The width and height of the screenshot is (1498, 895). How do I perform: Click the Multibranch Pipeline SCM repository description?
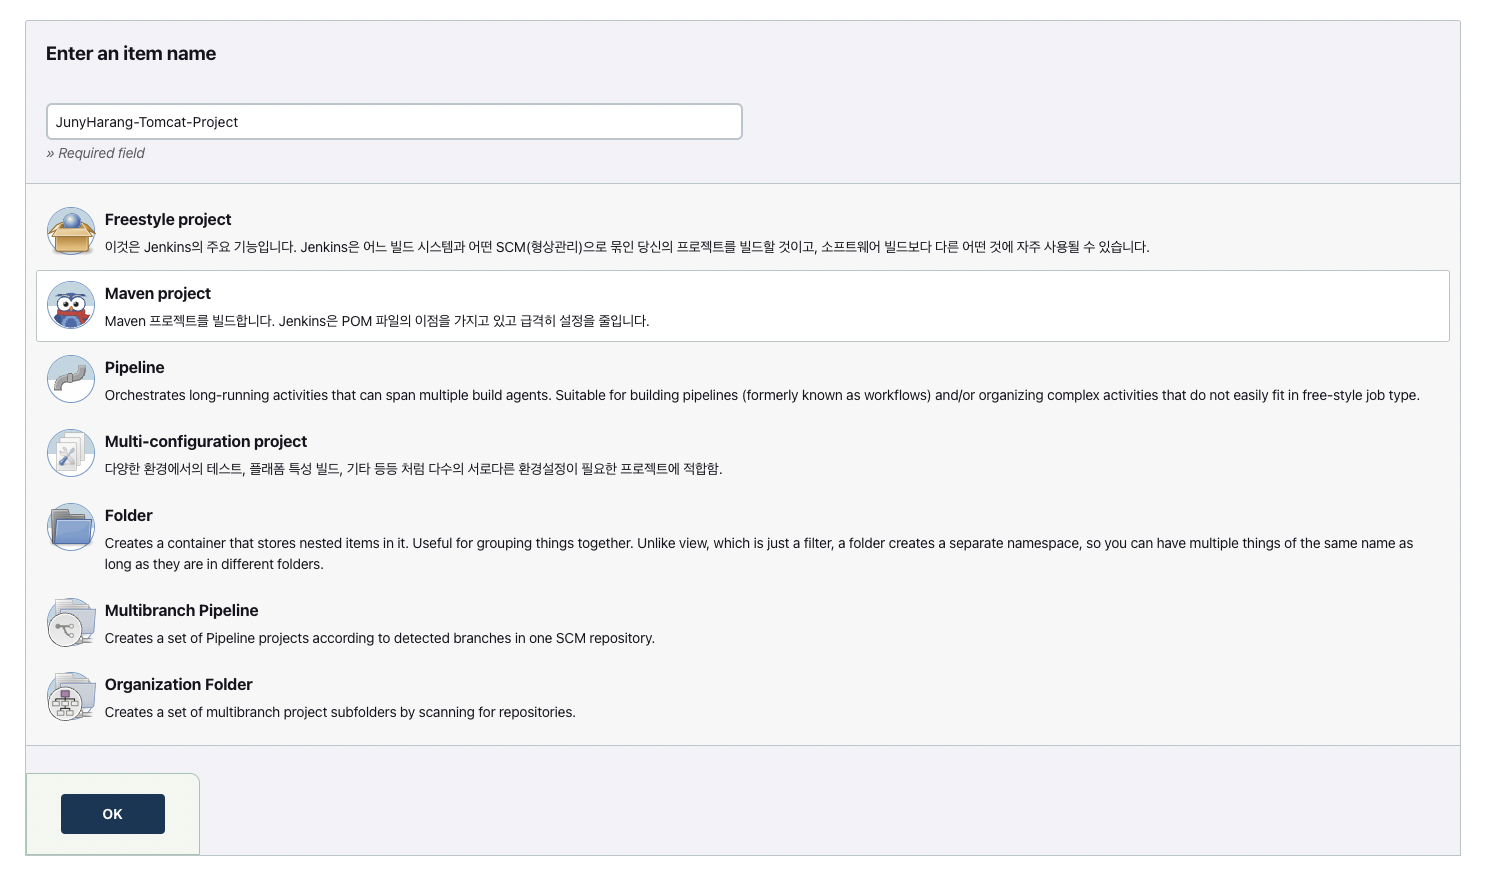(380, 638)
